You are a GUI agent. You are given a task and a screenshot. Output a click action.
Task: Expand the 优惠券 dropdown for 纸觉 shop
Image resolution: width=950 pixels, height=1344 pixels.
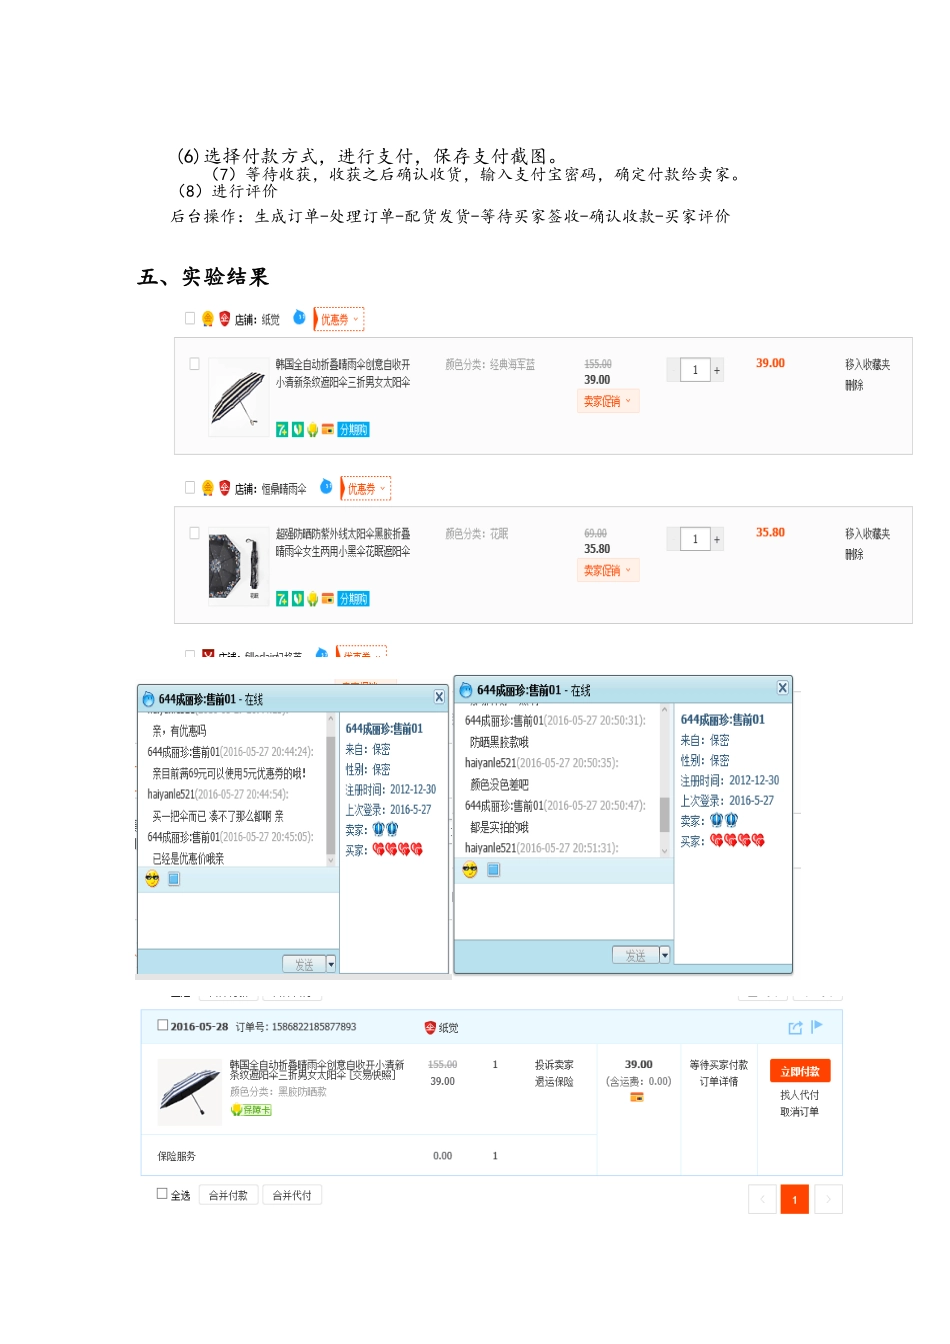339,319
